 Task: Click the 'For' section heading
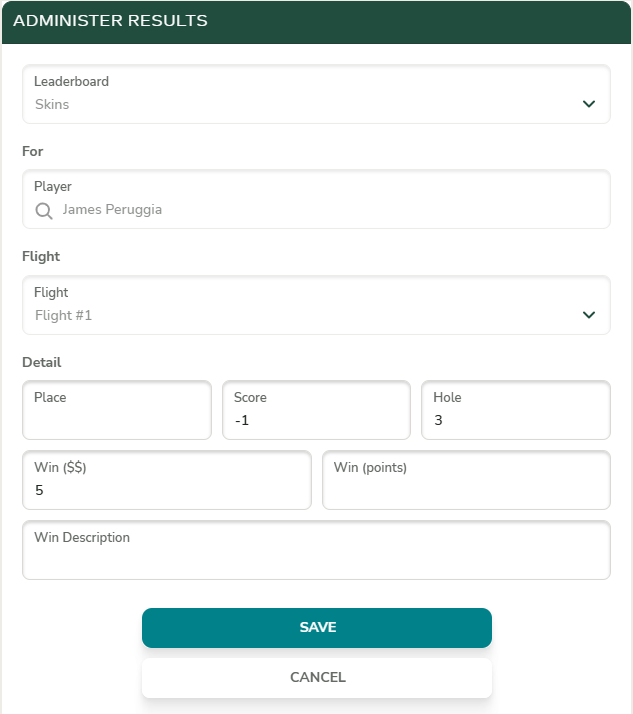33,151
